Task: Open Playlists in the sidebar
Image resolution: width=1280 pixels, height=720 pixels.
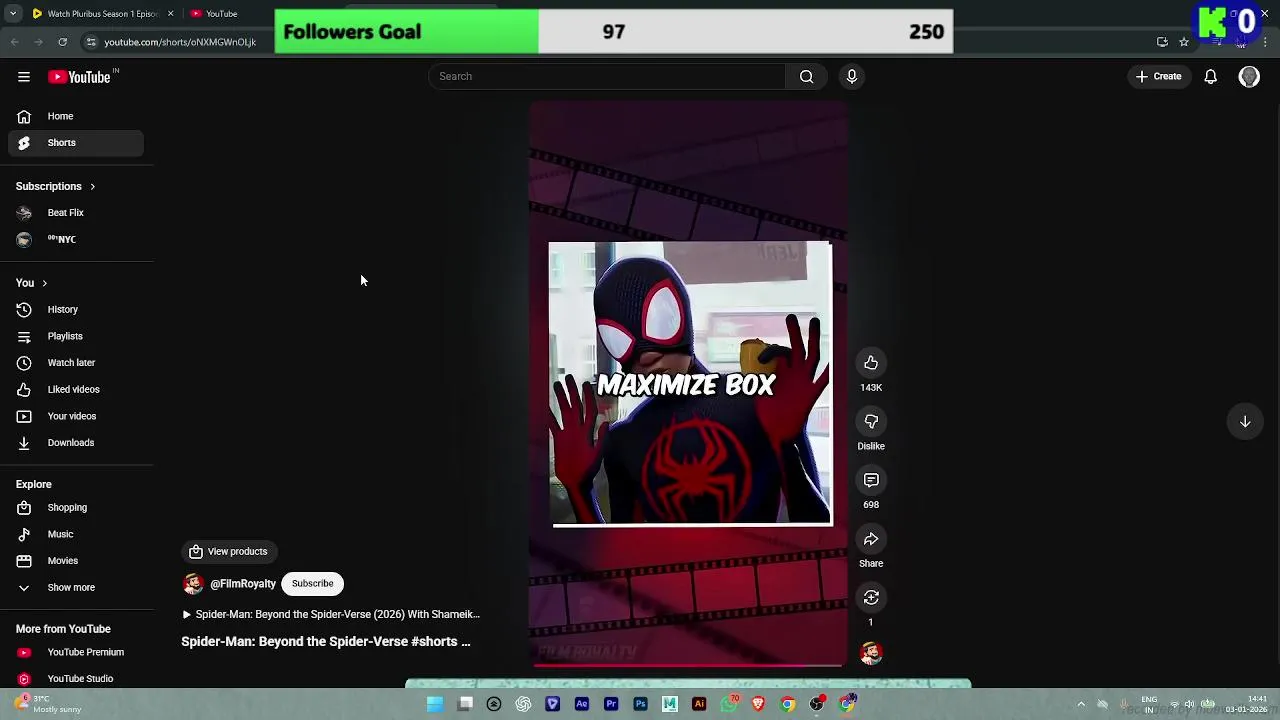Action: pyautogui.click(x=76, y=336)
